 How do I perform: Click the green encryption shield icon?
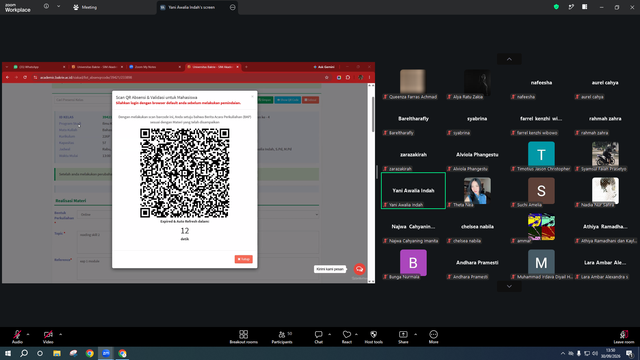556,7
